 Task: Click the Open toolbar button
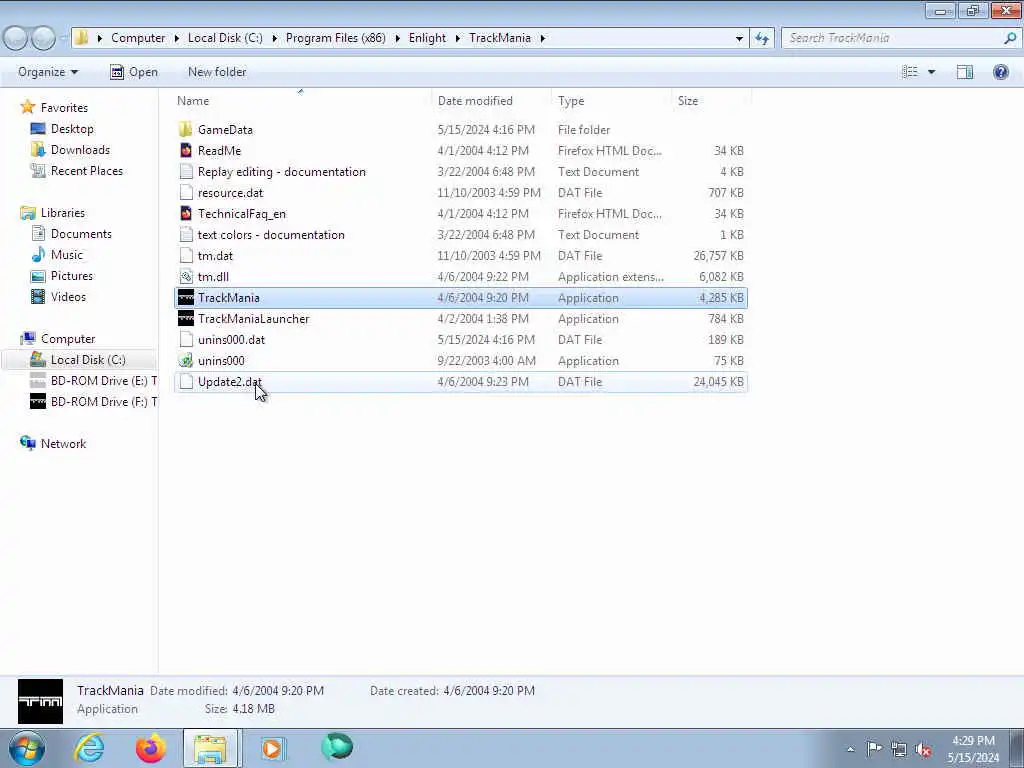[x=134, y=72]
